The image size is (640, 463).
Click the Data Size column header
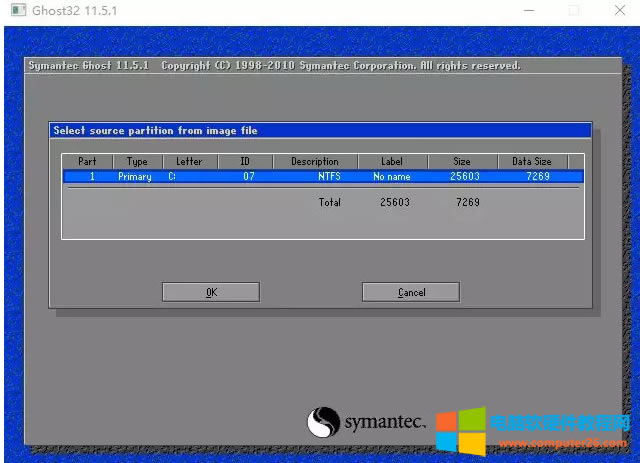click(532, 161)
